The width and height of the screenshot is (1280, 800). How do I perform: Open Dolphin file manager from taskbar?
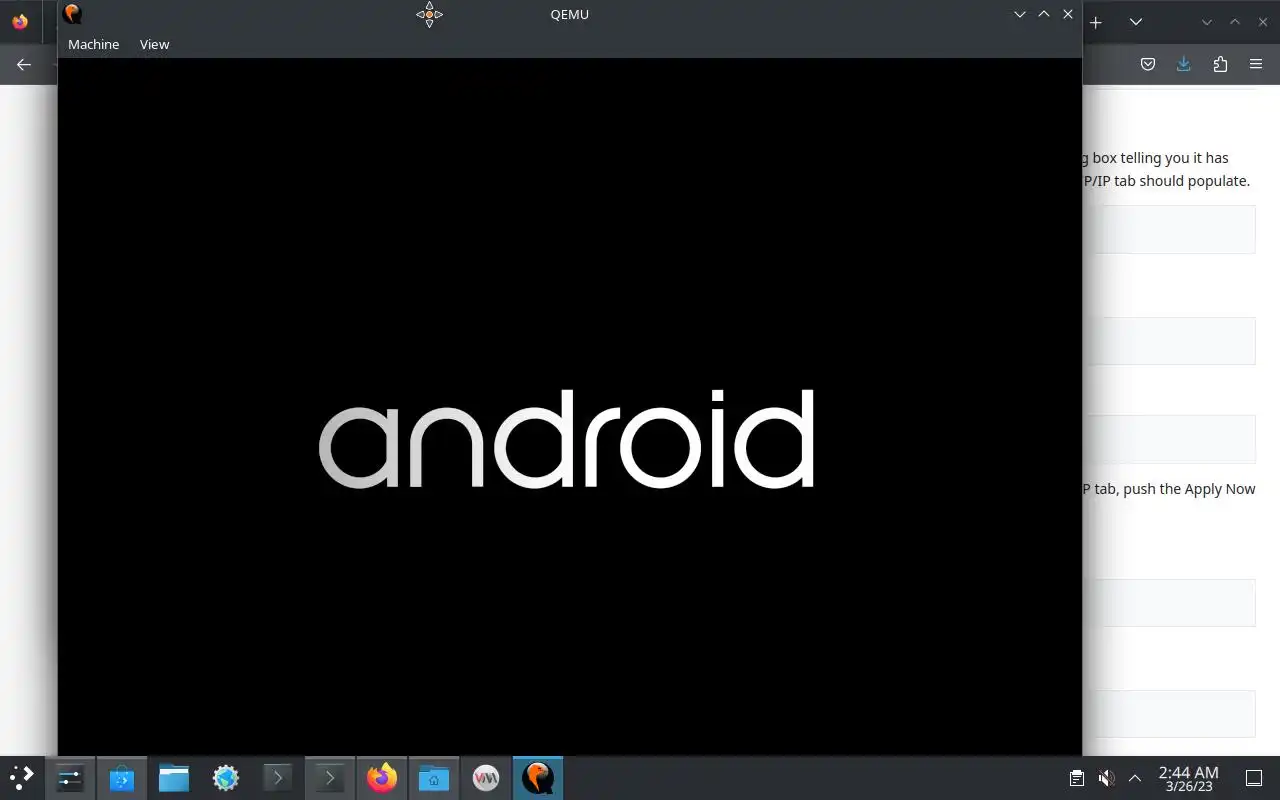(x=174, y=777)
